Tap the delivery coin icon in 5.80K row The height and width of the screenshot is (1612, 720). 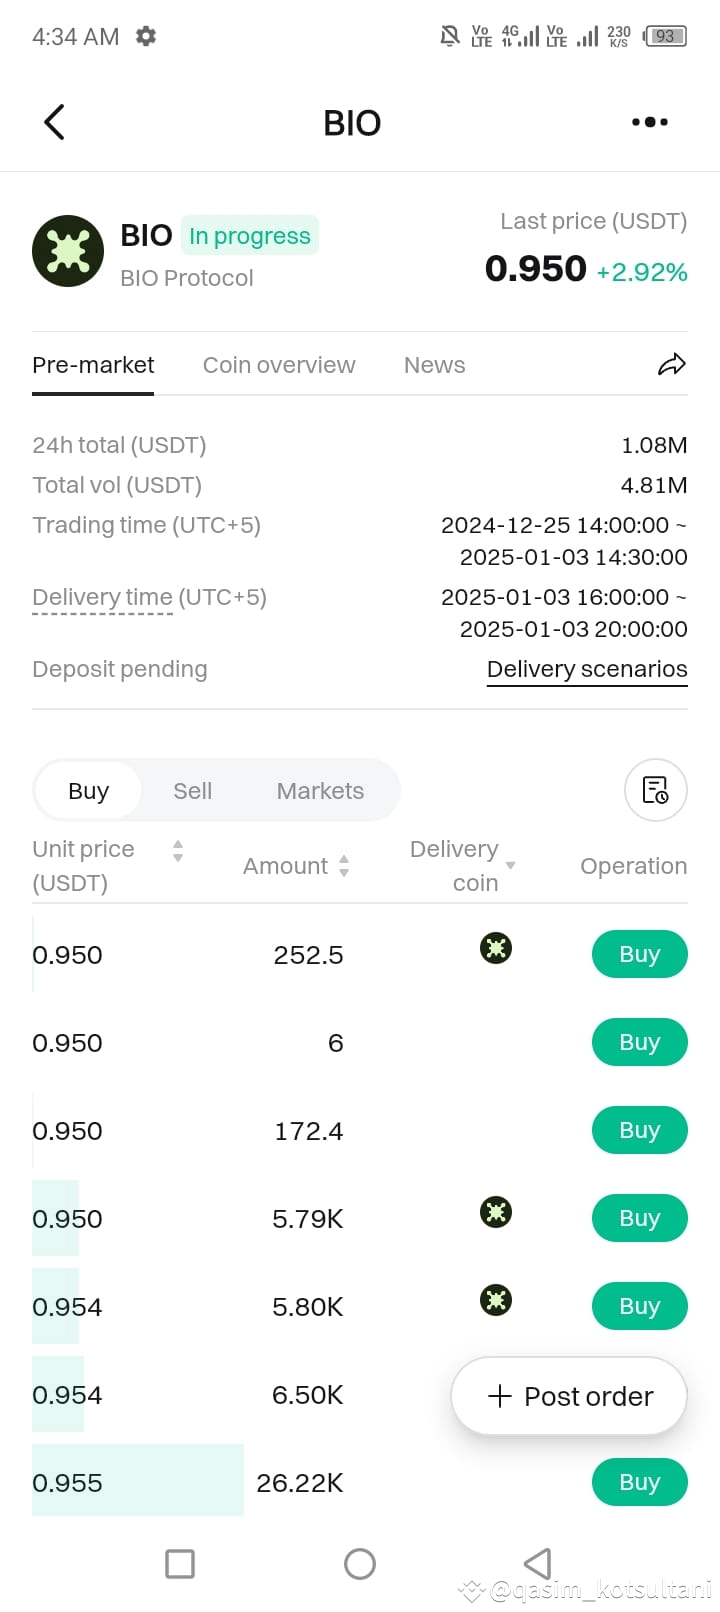[496, 1300]
